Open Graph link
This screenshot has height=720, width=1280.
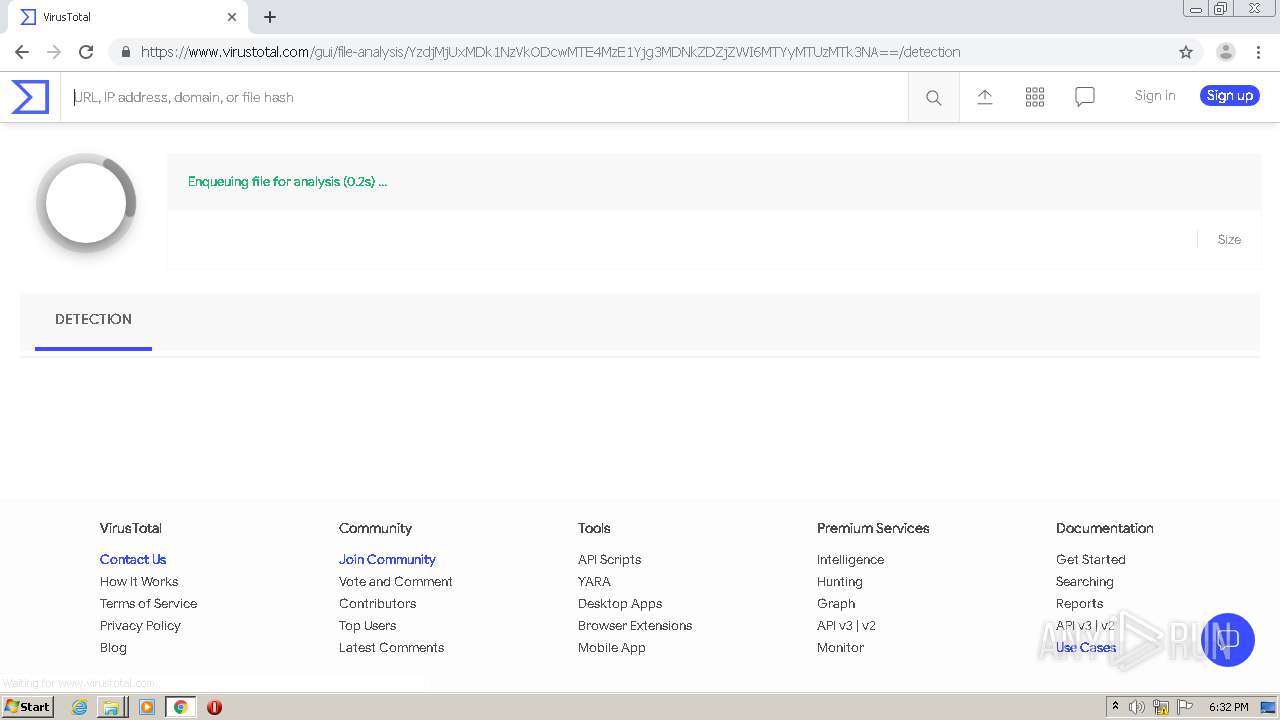[x=836, y=604]
